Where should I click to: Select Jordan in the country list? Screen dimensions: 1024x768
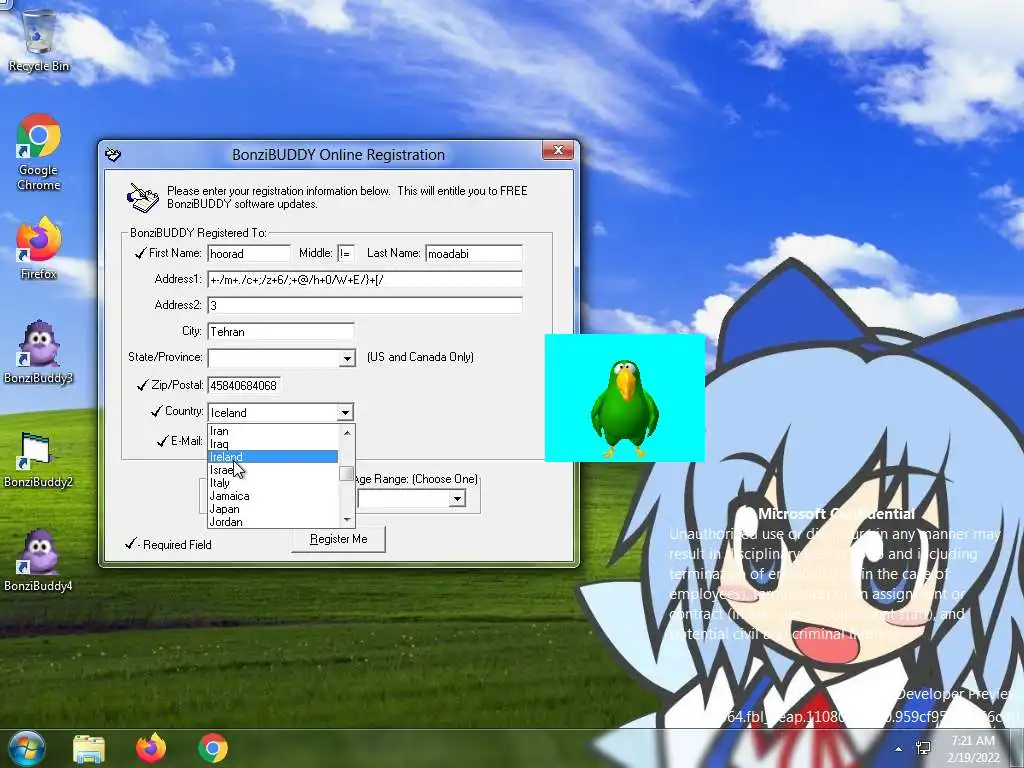tap(273, 522)
